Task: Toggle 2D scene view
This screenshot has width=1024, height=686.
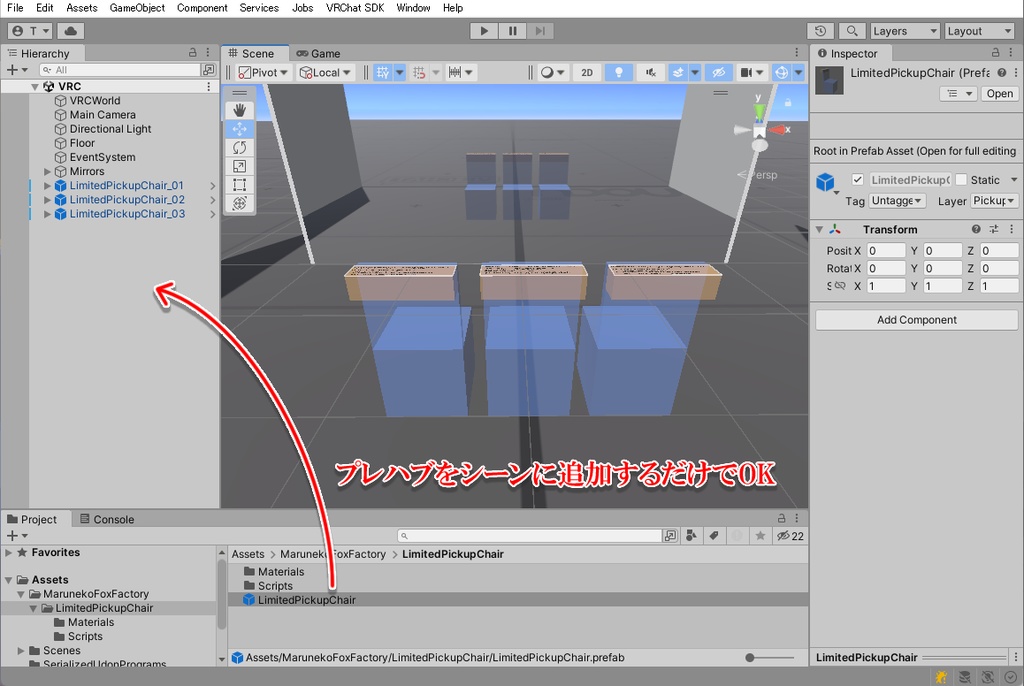Action: [x=586, y=73]
